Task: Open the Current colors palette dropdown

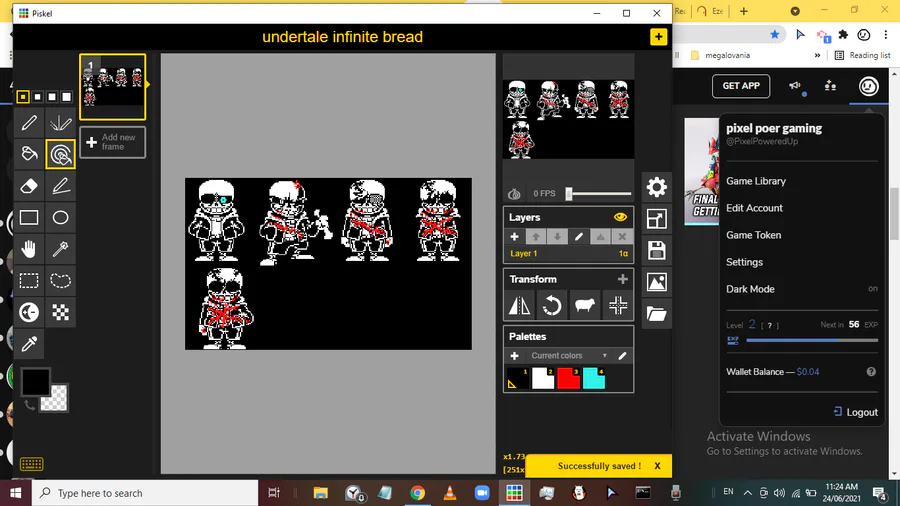Action: tap(569, 356)
